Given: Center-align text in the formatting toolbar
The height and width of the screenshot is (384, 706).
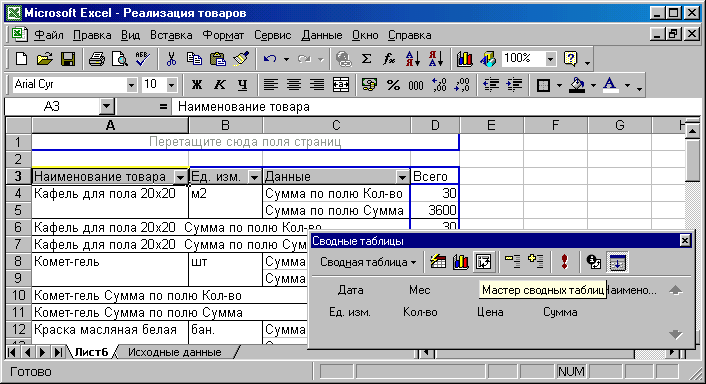Looking at the screenshot, I should click(x=294, y=85).
